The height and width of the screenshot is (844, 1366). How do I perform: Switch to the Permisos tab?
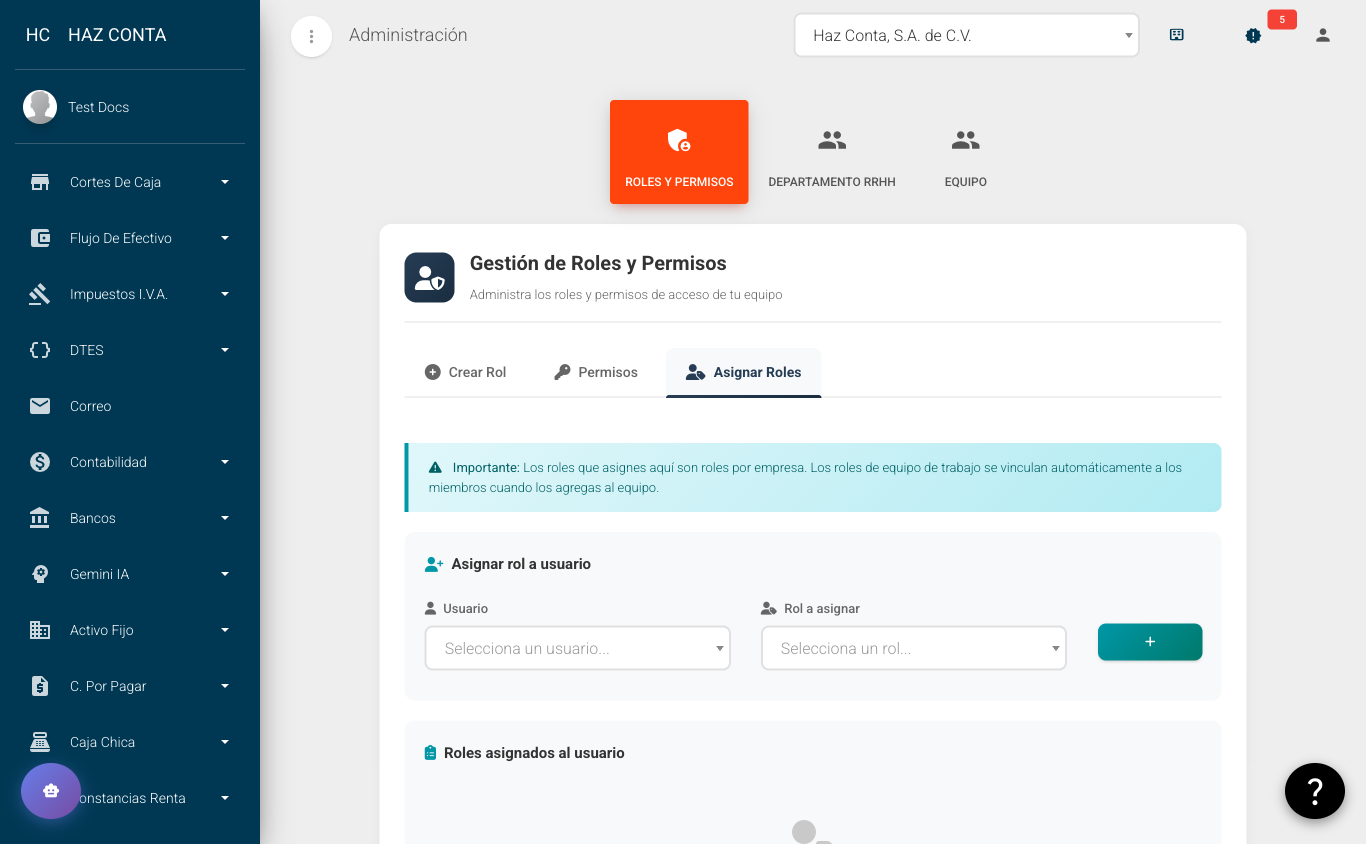pyautogui.click(x=596, y=372)
